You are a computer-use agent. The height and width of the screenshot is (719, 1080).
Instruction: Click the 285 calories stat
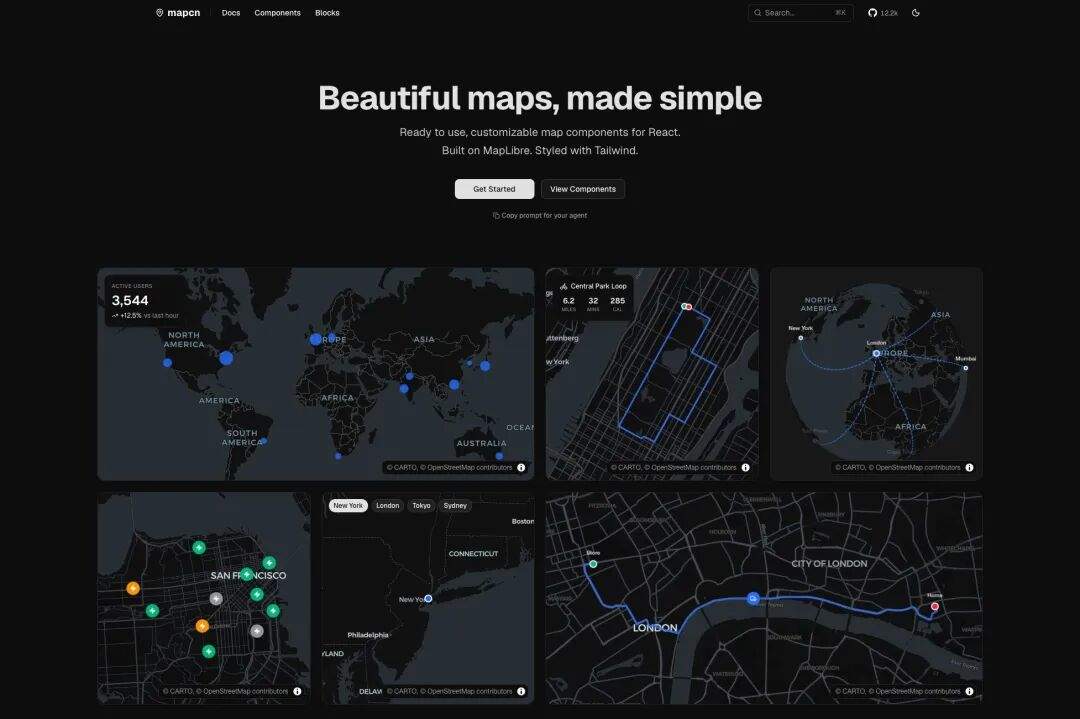[618, 304]
